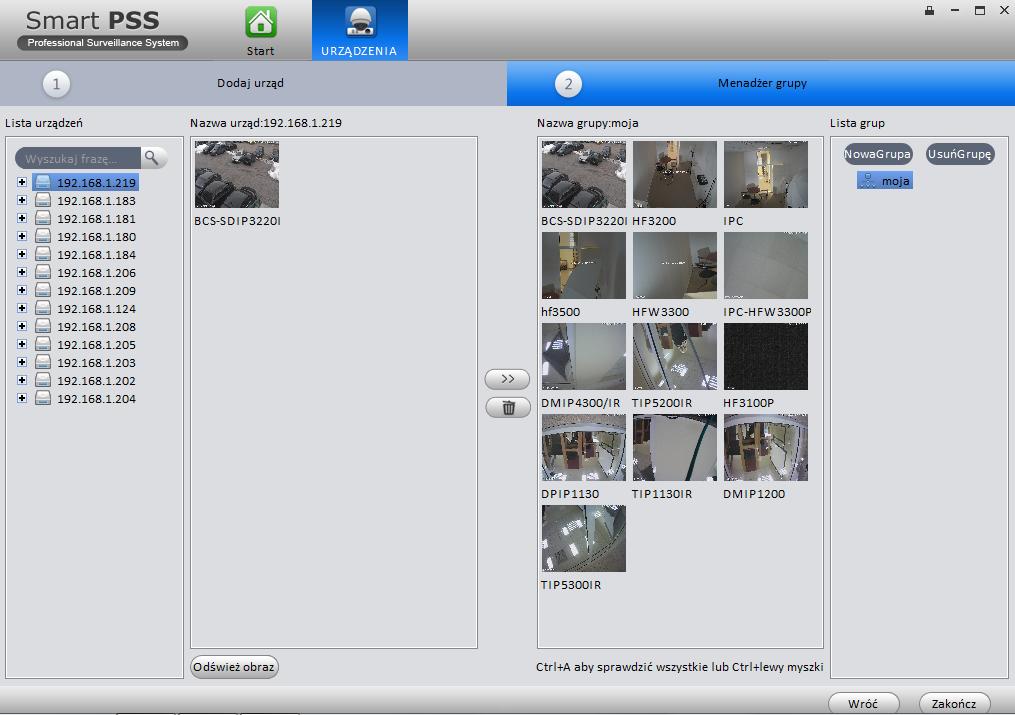The image size is (1015, 715).
Task: Select the DPIP1130 camera thumbnail
Action: (584, 448)
